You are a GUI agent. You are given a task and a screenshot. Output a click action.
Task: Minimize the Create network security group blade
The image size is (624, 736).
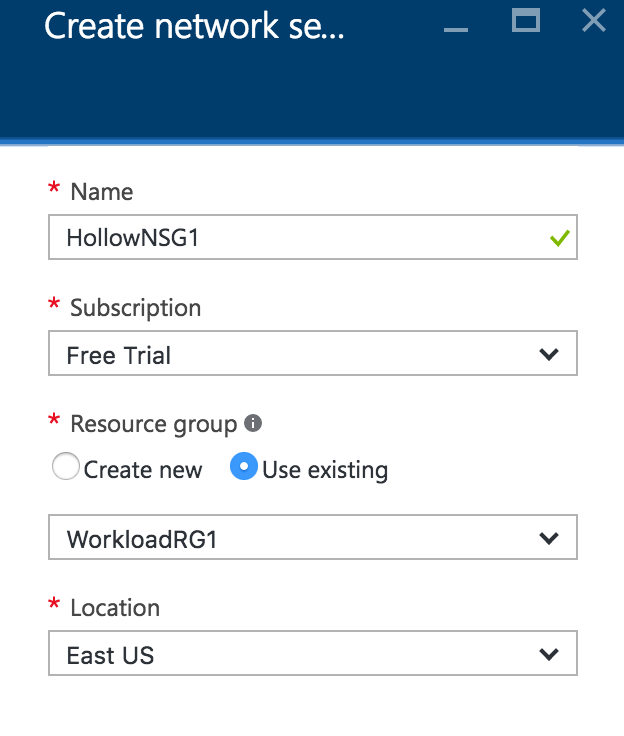pos(456,28)
